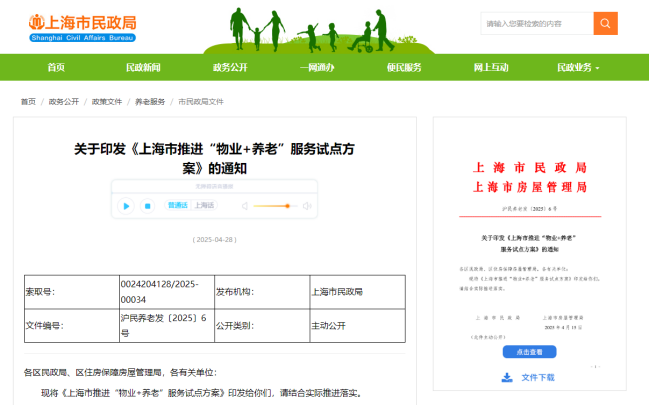This screenshot has height=406, width=650.
Task: Go to 政策文件 in the breadcrumb
Action: [x=107, y=102]
